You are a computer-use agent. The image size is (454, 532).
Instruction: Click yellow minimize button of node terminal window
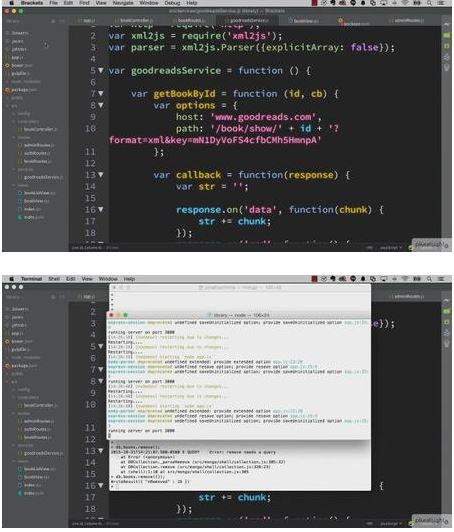click(x=118, y=315)
